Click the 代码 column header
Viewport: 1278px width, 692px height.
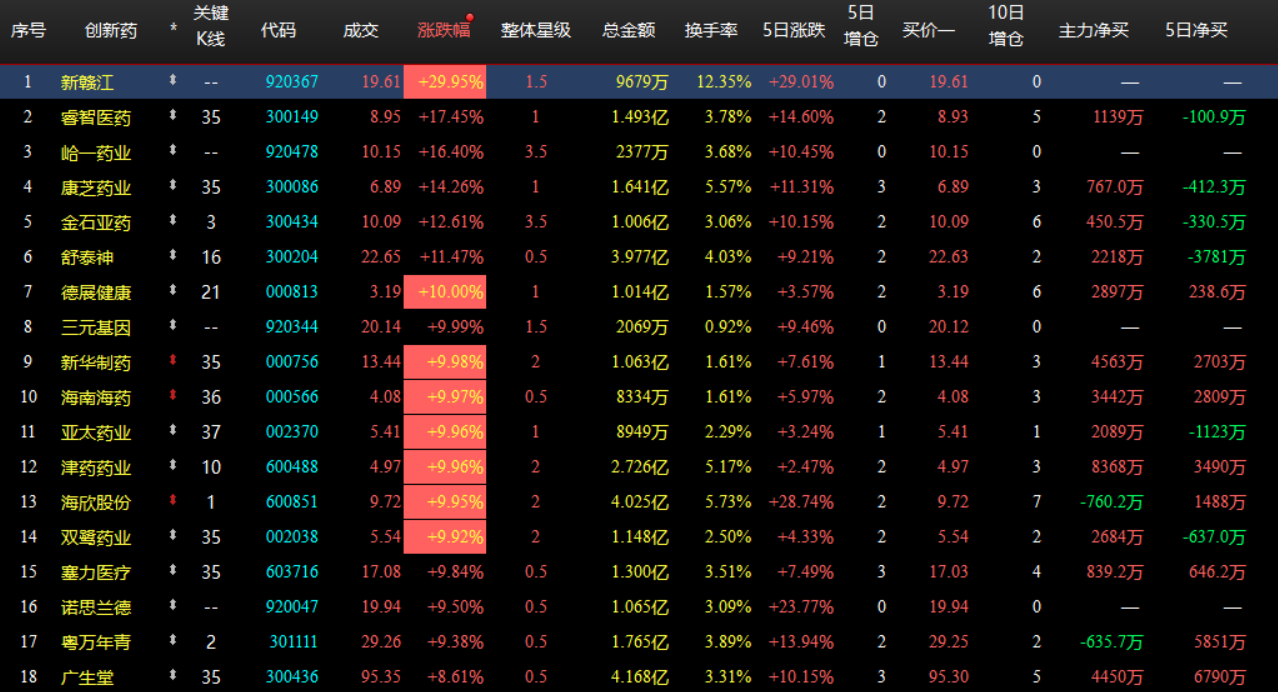coord(278,30)
